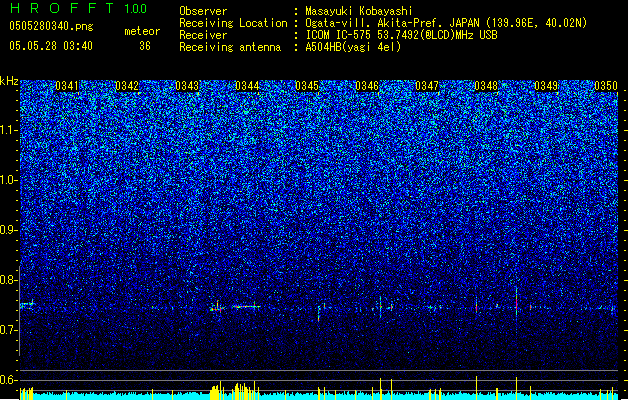
Task: Click the Receiver field label
Action: tap(203, 35)
